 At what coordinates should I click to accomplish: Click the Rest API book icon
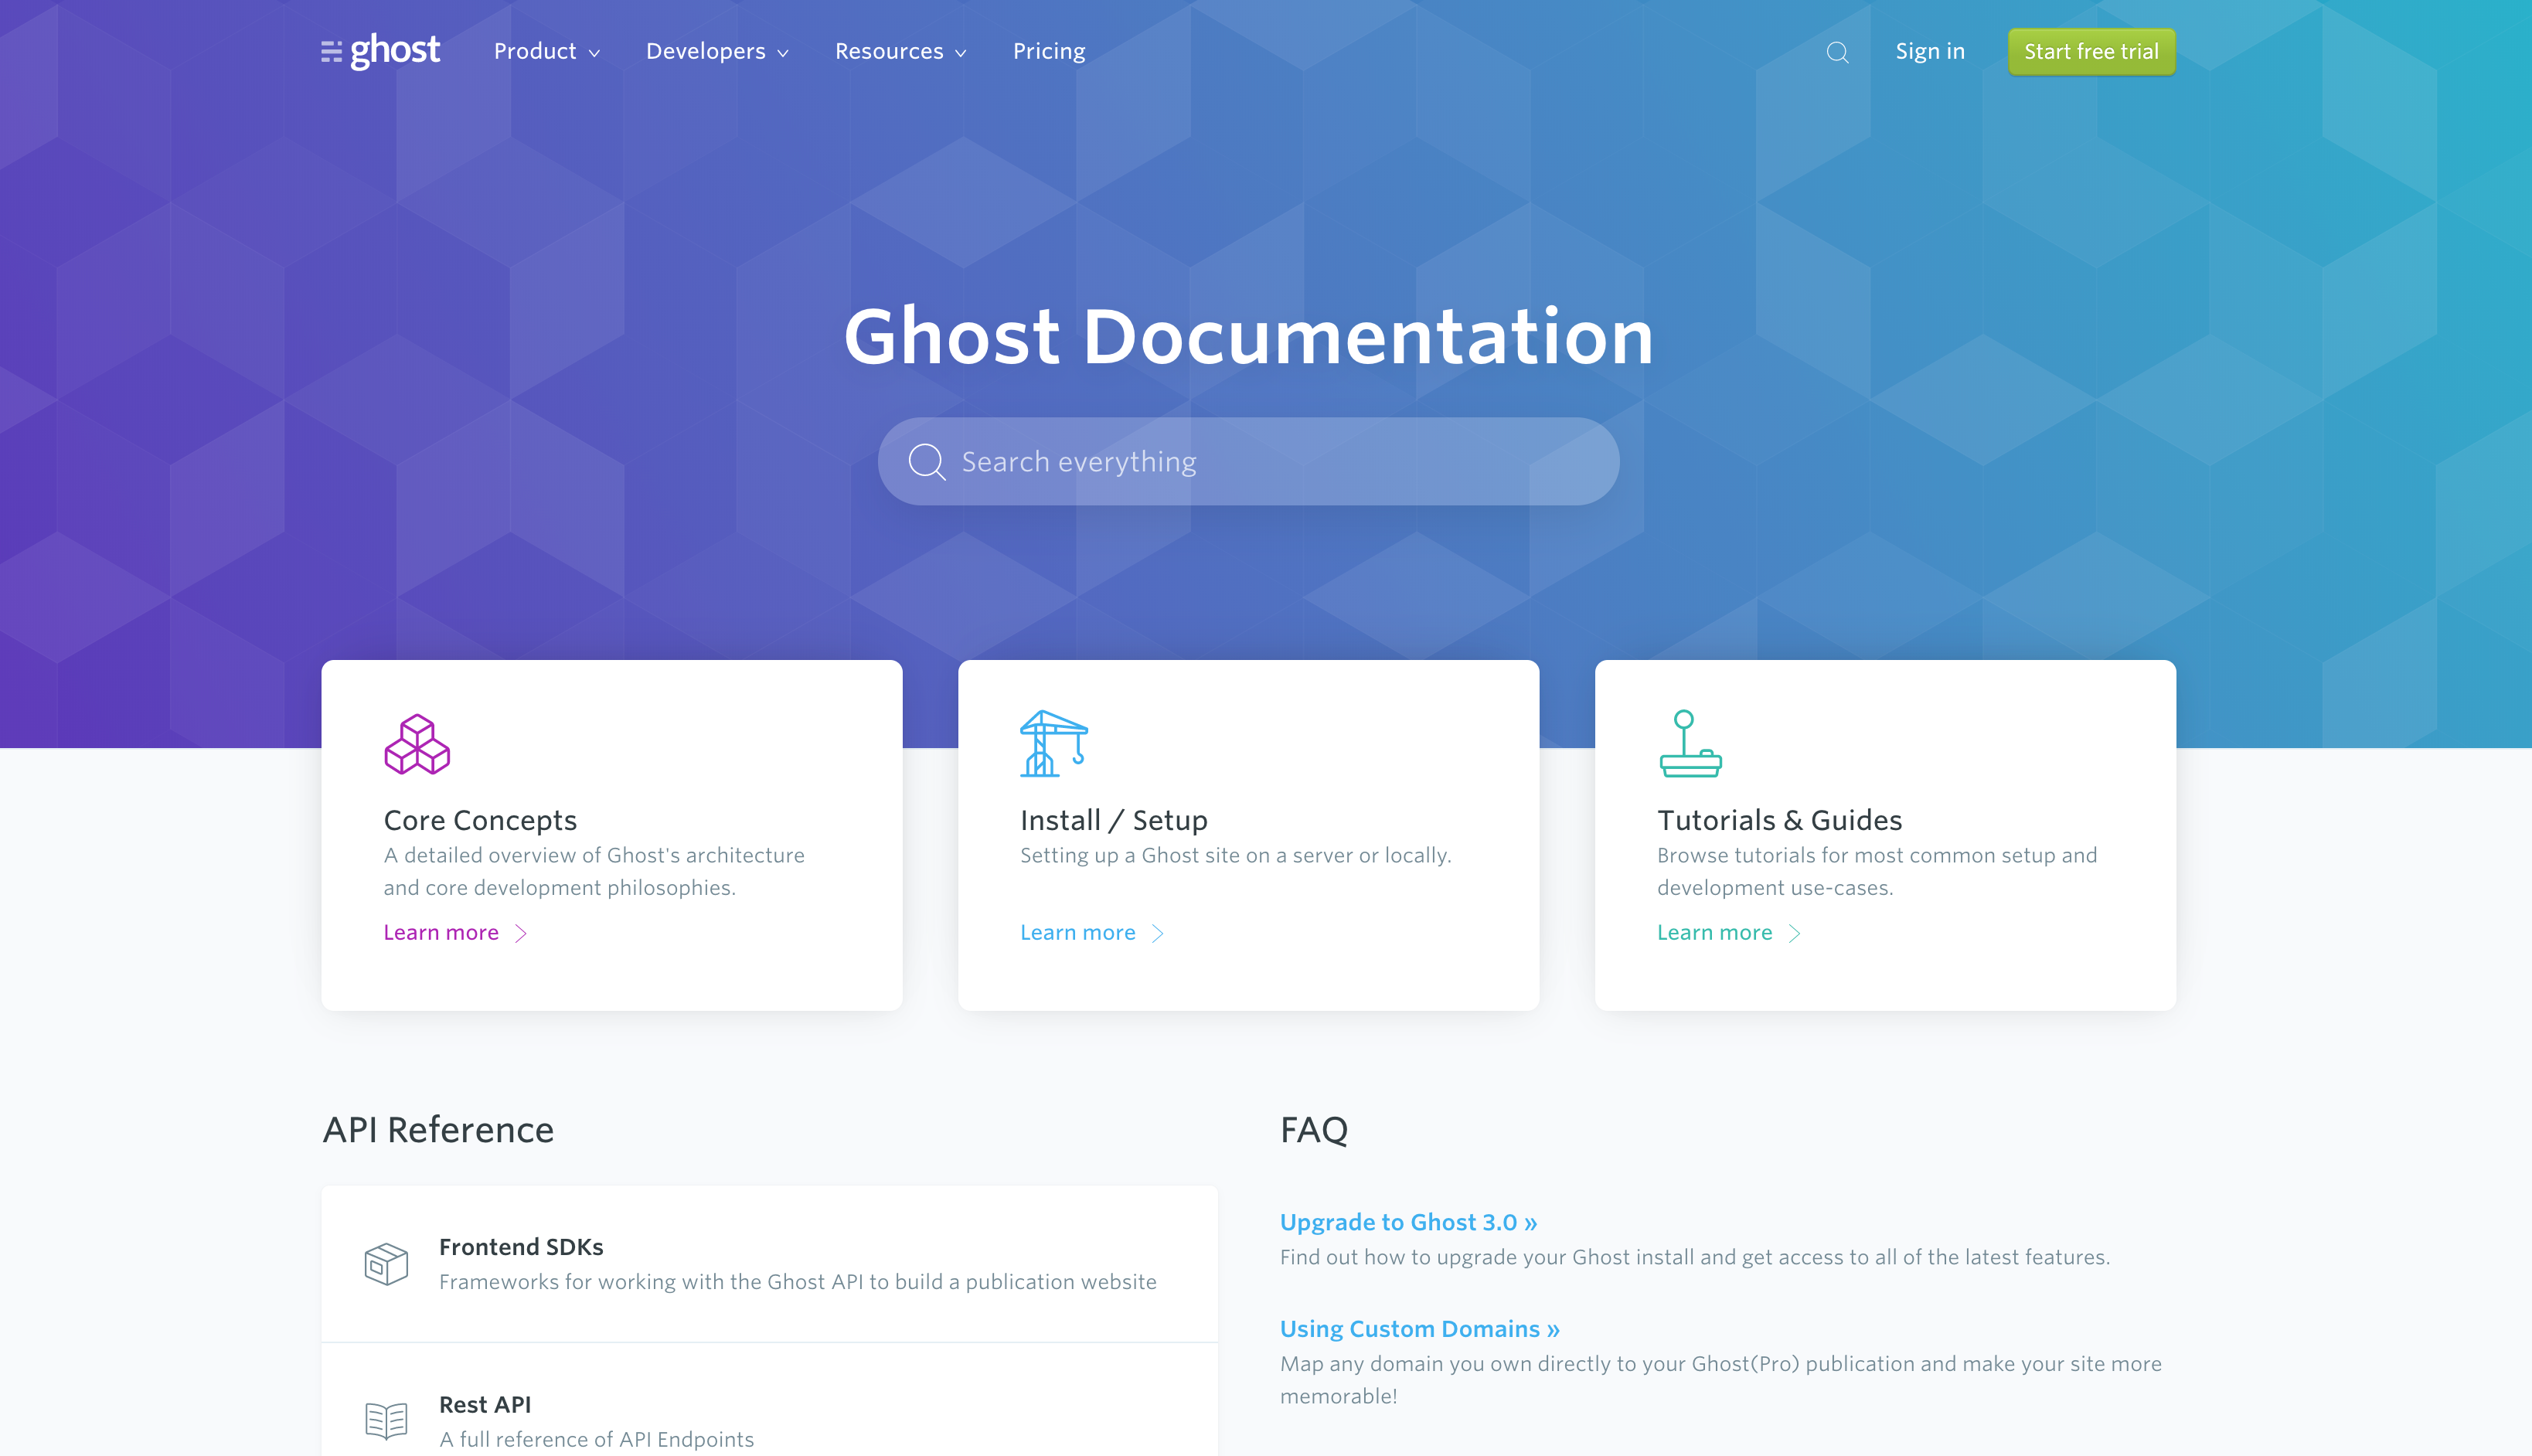[386, 1420]
